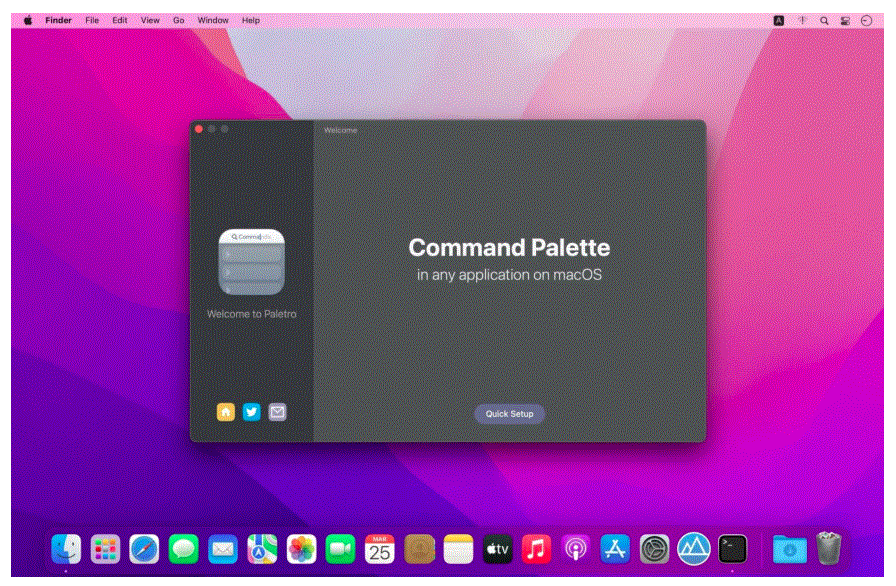Open the Edit menu
The width and height of the screenshot is (896, 586).
pos(119,20)
